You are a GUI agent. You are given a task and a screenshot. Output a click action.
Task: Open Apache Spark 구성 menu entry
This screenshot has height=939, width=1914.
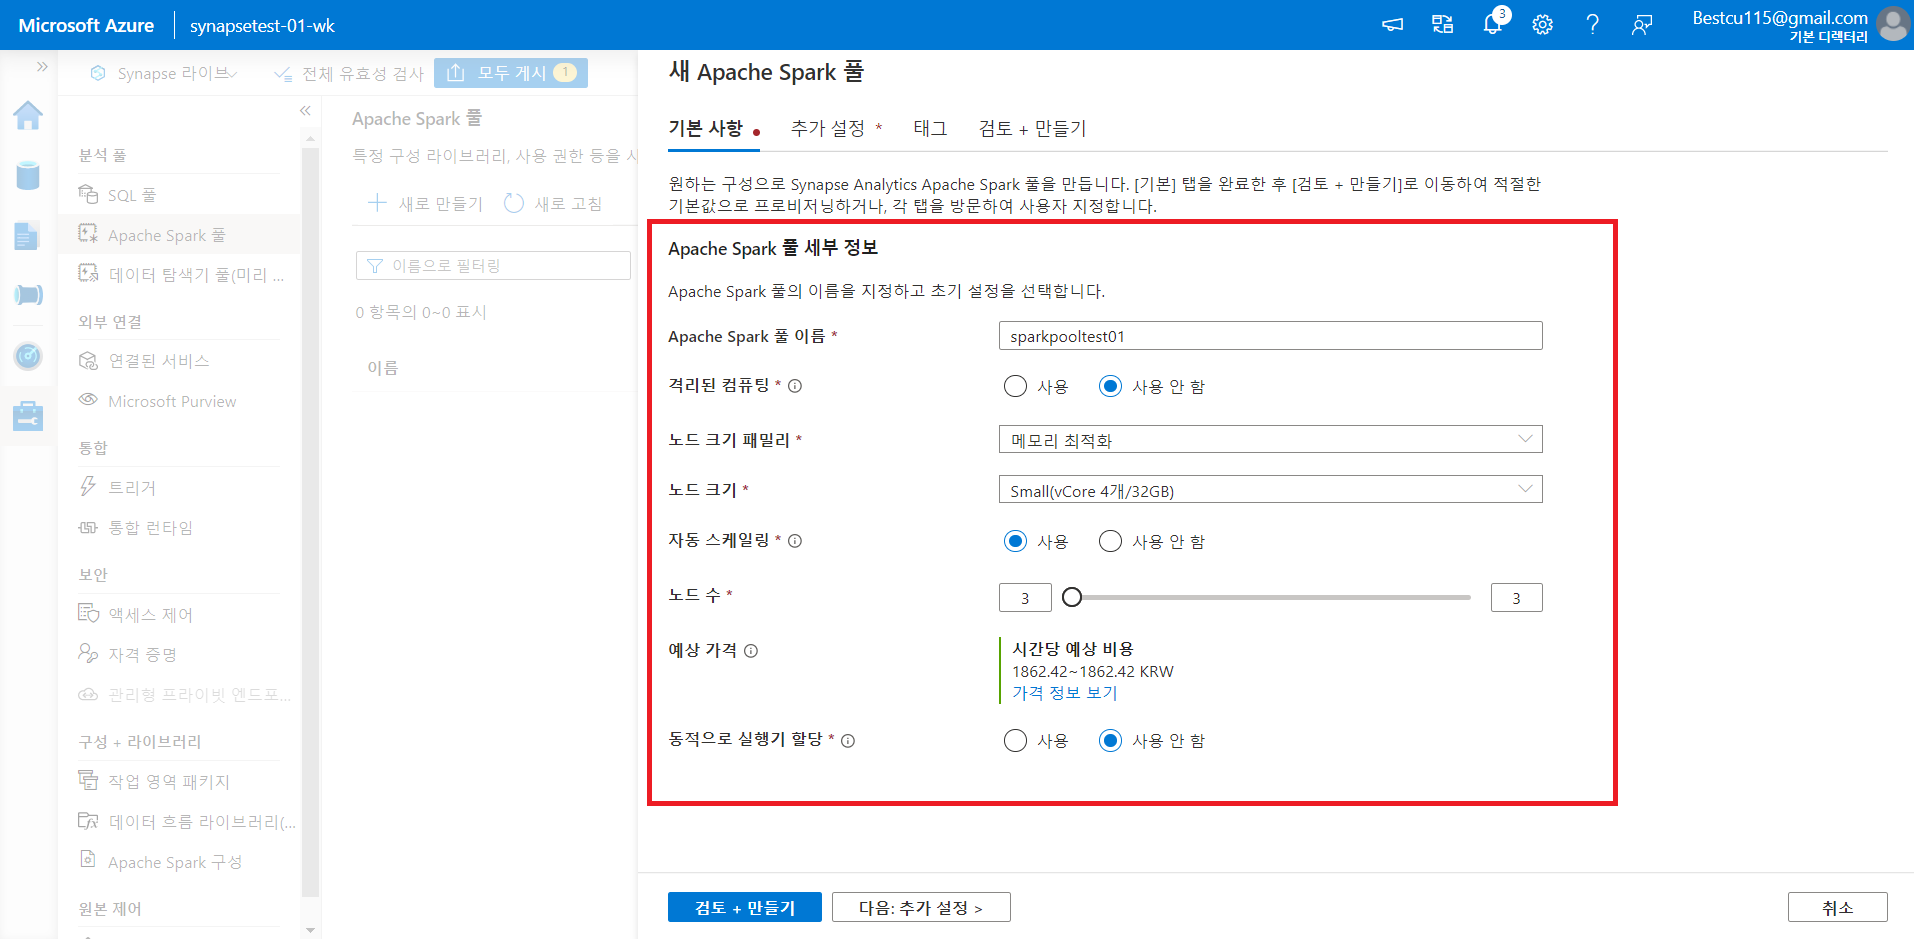179,862
